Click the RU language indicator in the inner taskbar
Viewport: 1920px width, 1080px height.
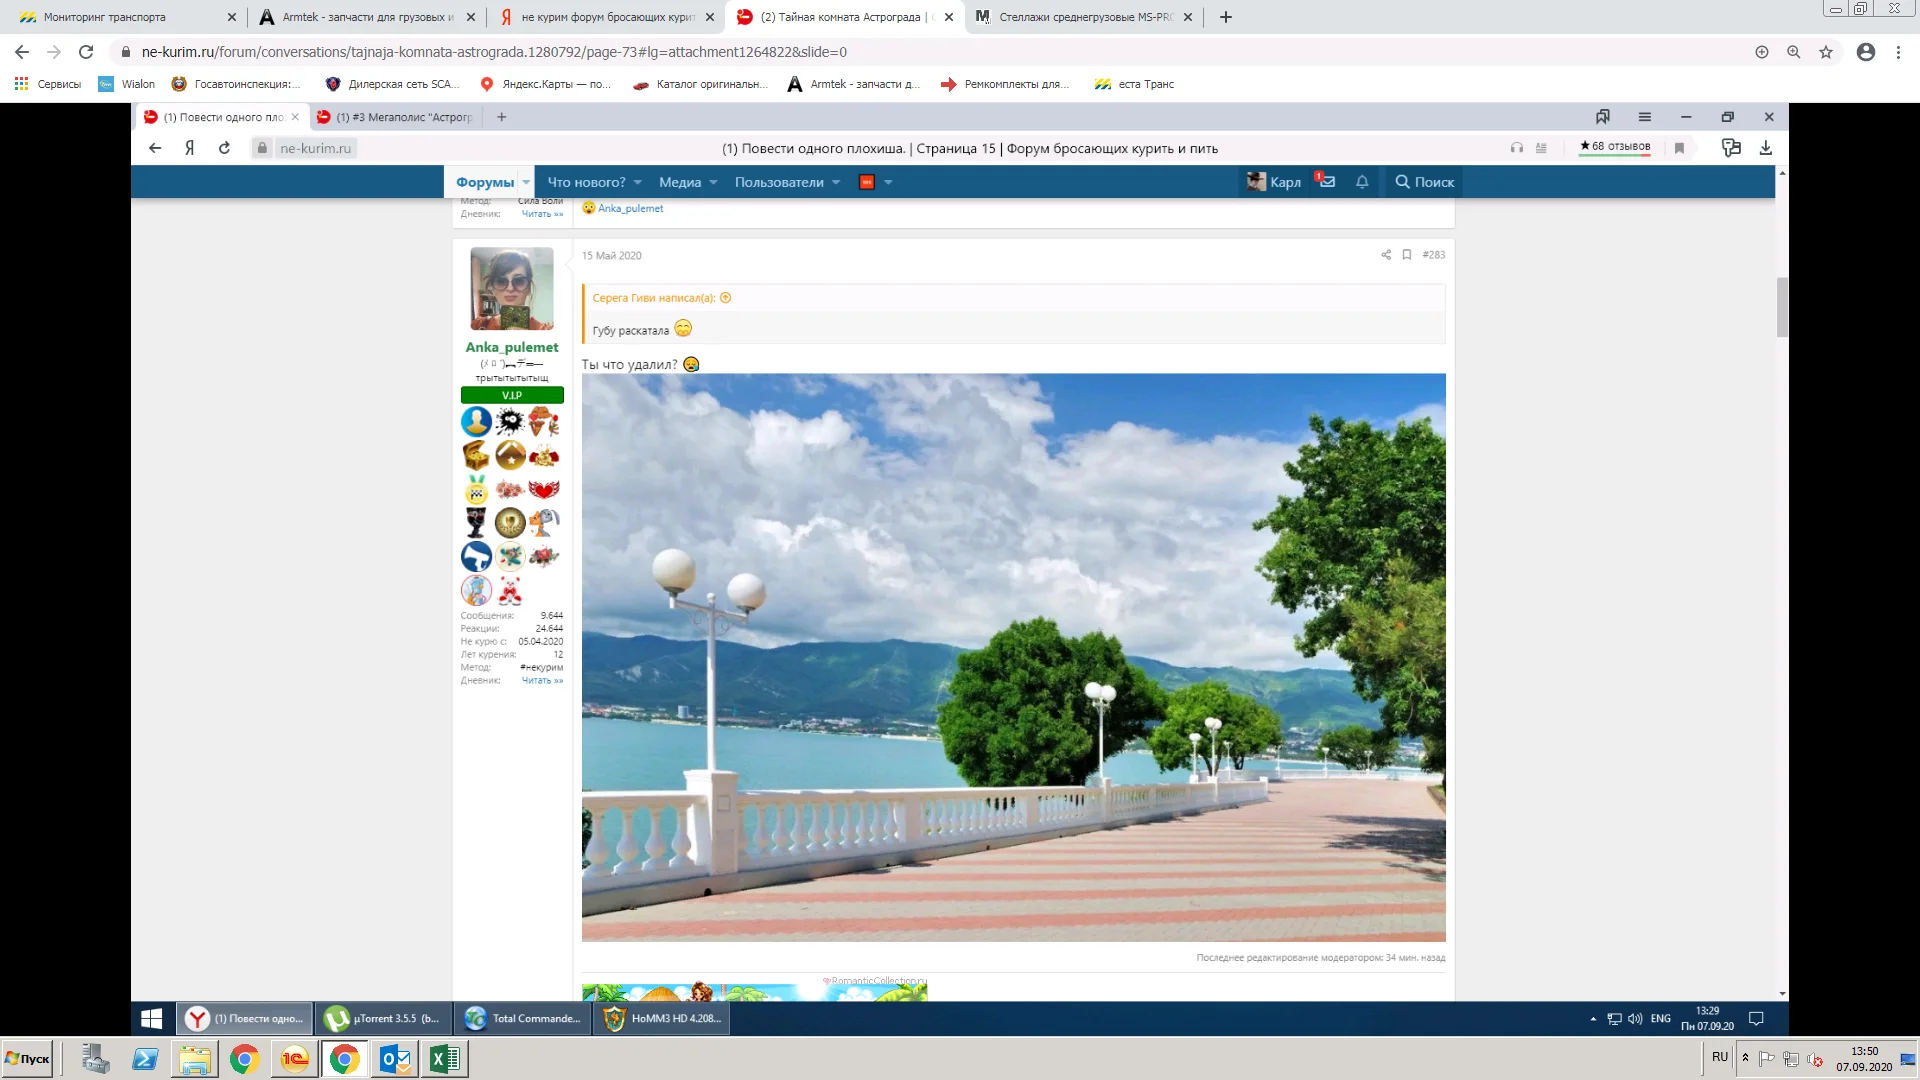pos(1720,1057)
